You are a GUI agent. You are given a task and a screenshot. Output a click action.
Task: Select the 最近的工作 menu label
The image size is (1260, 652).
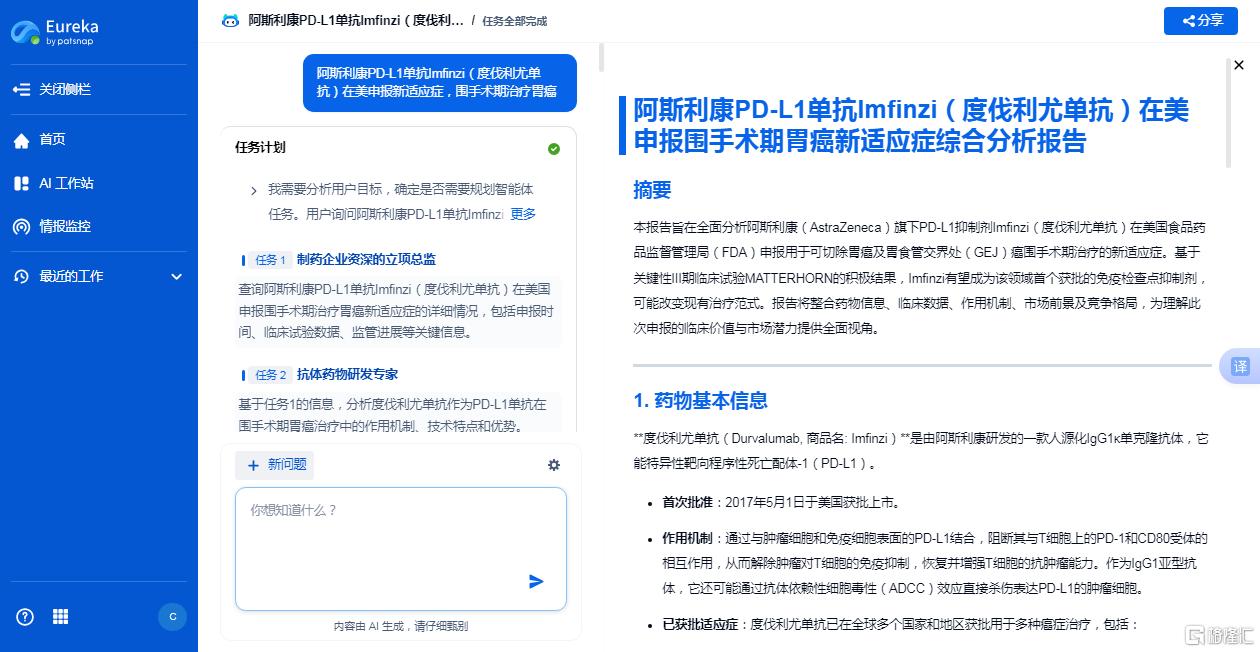(71, 276)
